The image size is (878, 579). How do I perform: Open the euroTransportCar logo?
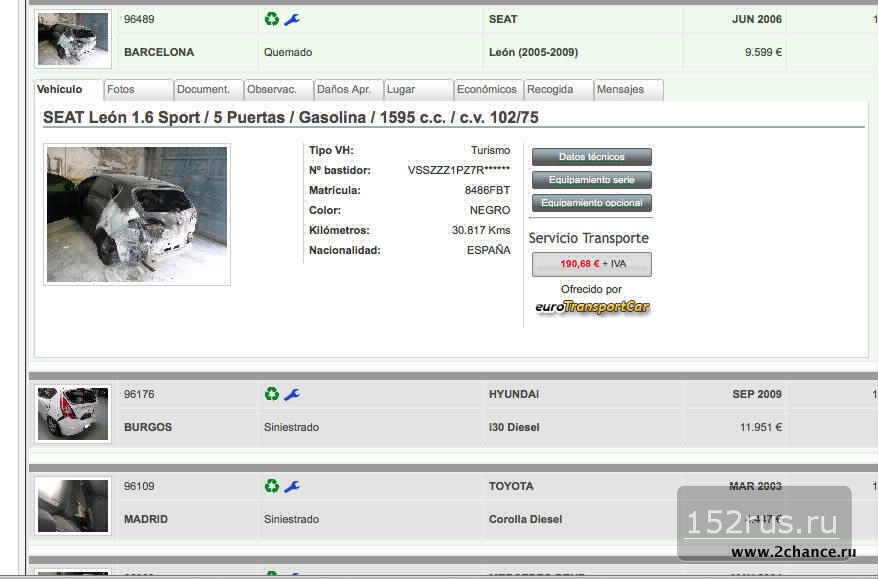pos(592,307)
